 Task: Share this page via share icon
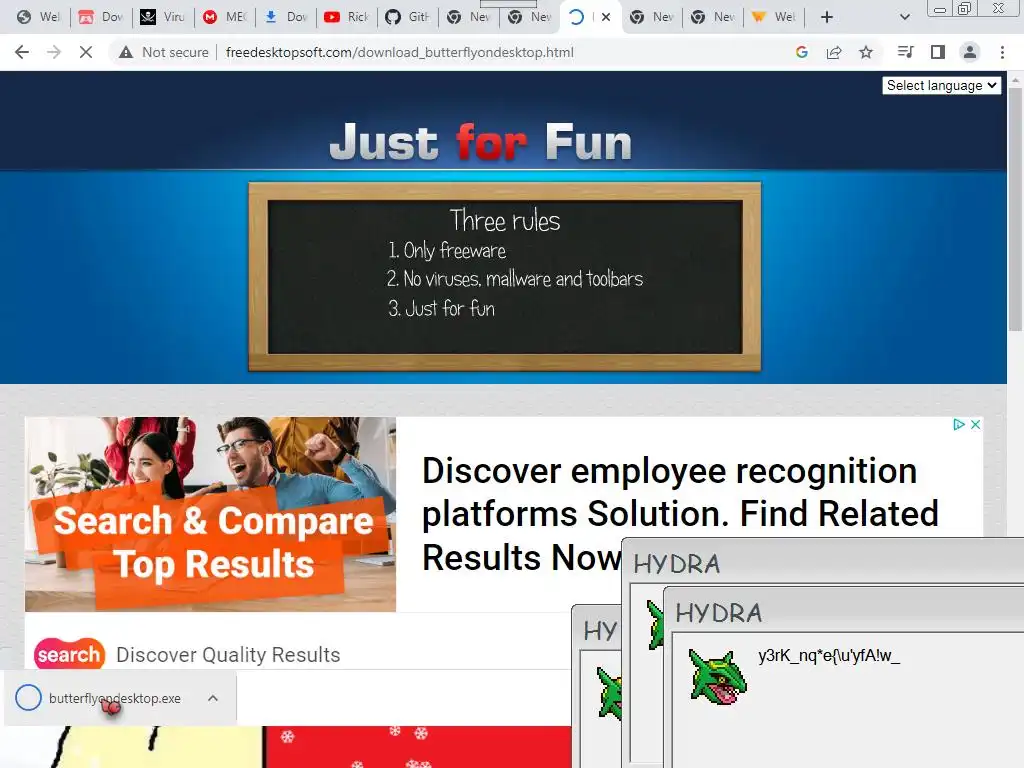(834, 52)
